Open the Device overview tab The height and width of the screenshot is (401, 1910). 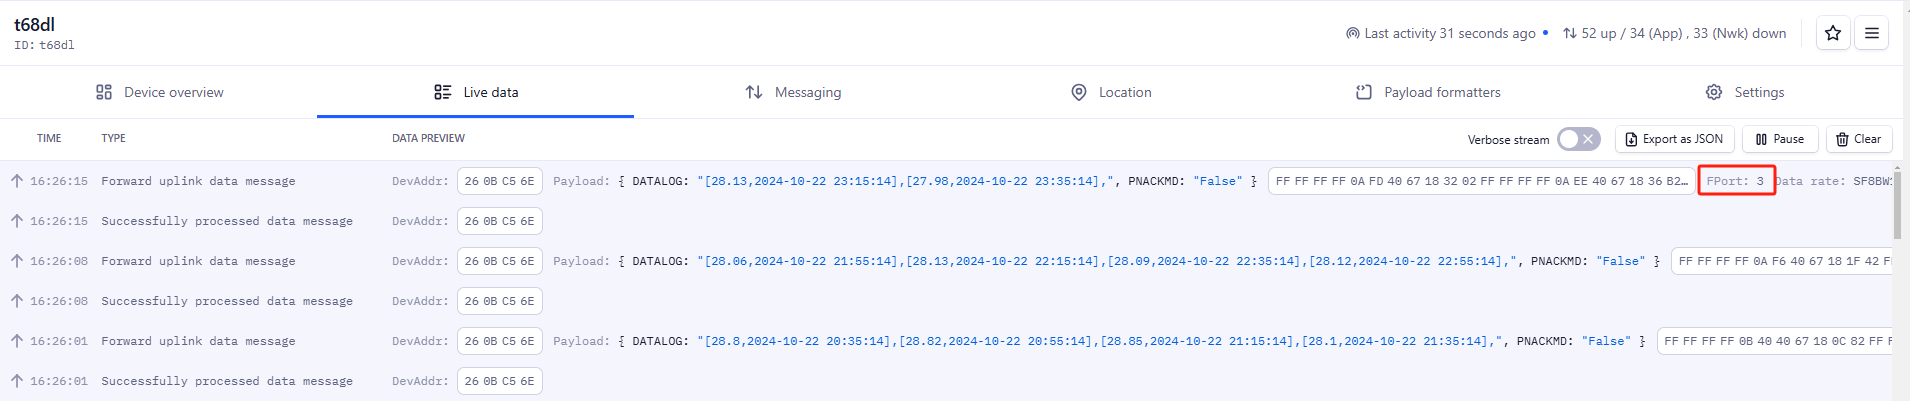pos(159,92)
